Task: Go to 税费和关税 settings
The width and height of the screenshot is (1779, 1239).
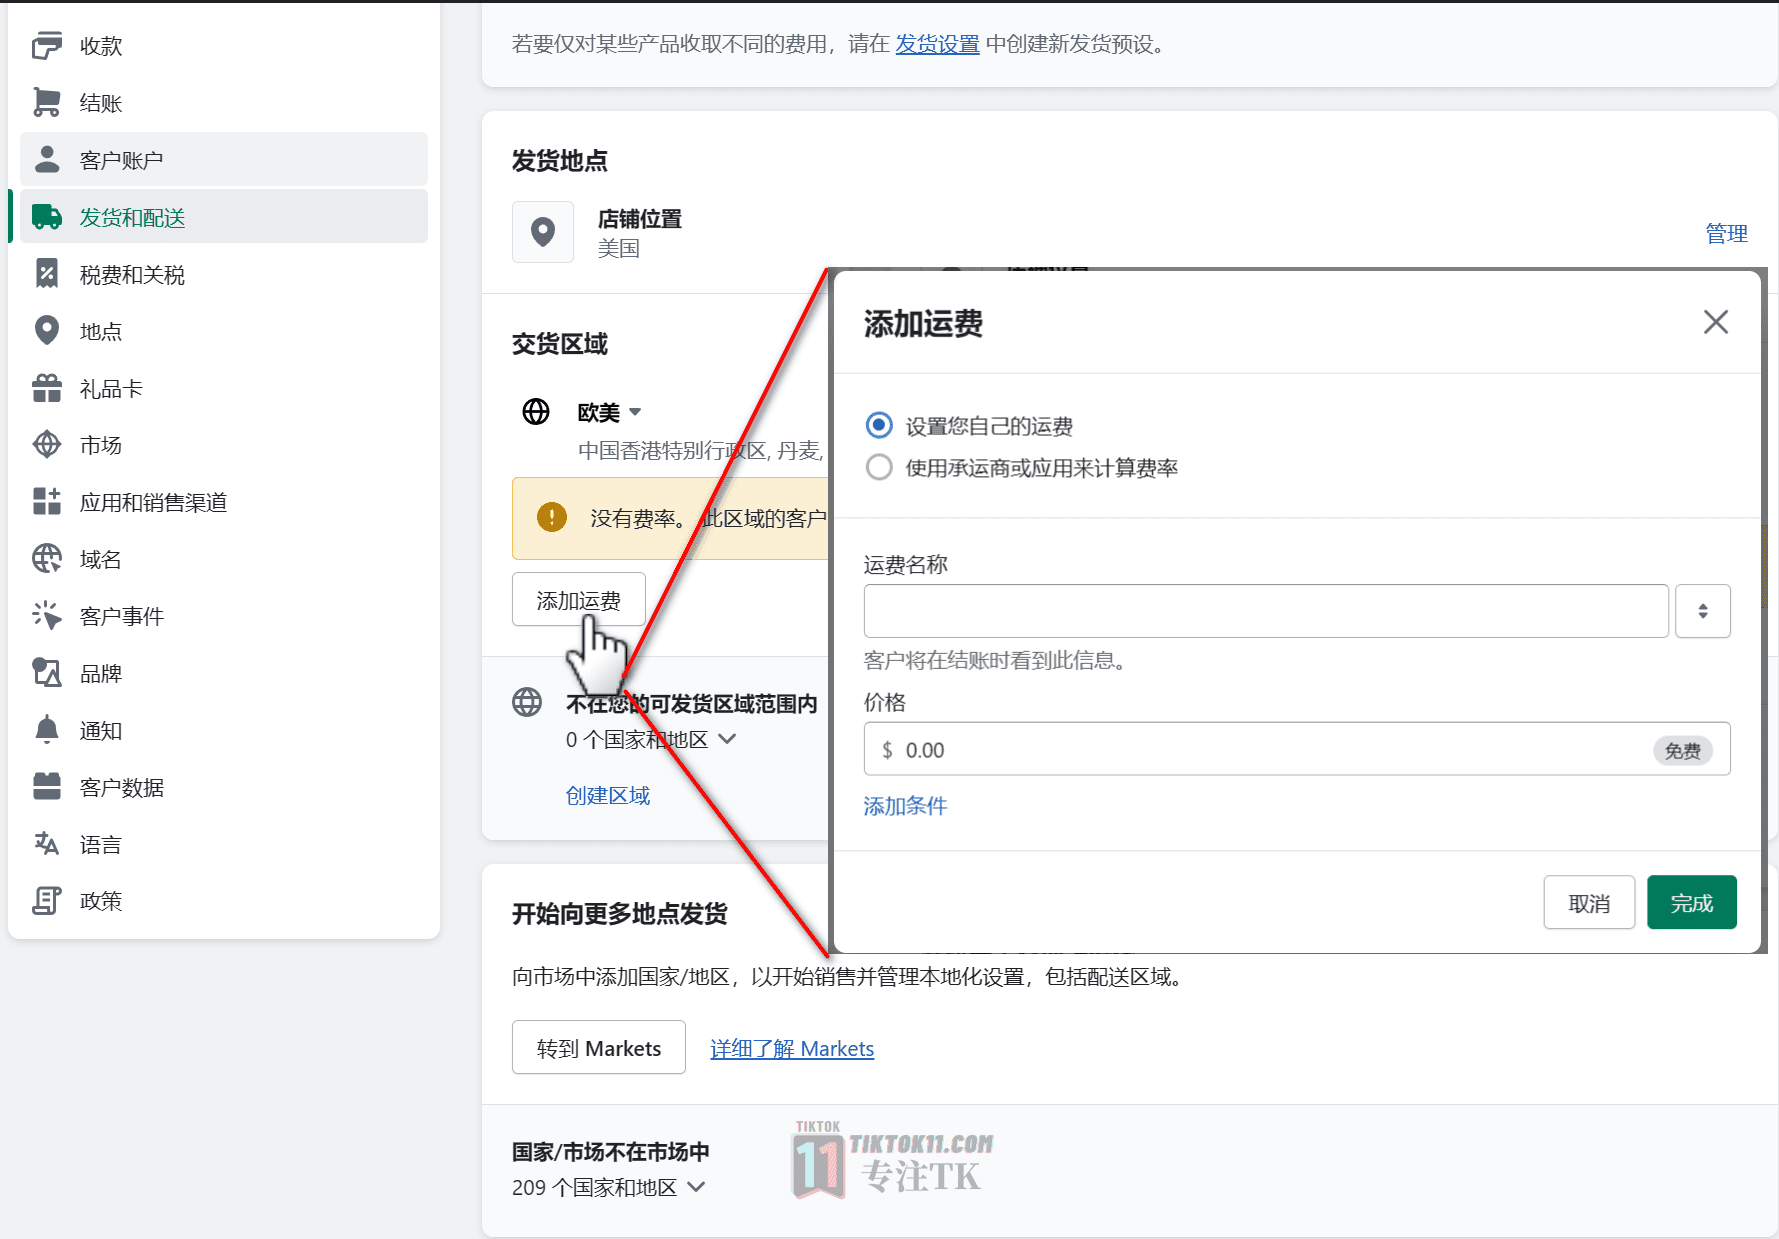Action: point(224,274)
